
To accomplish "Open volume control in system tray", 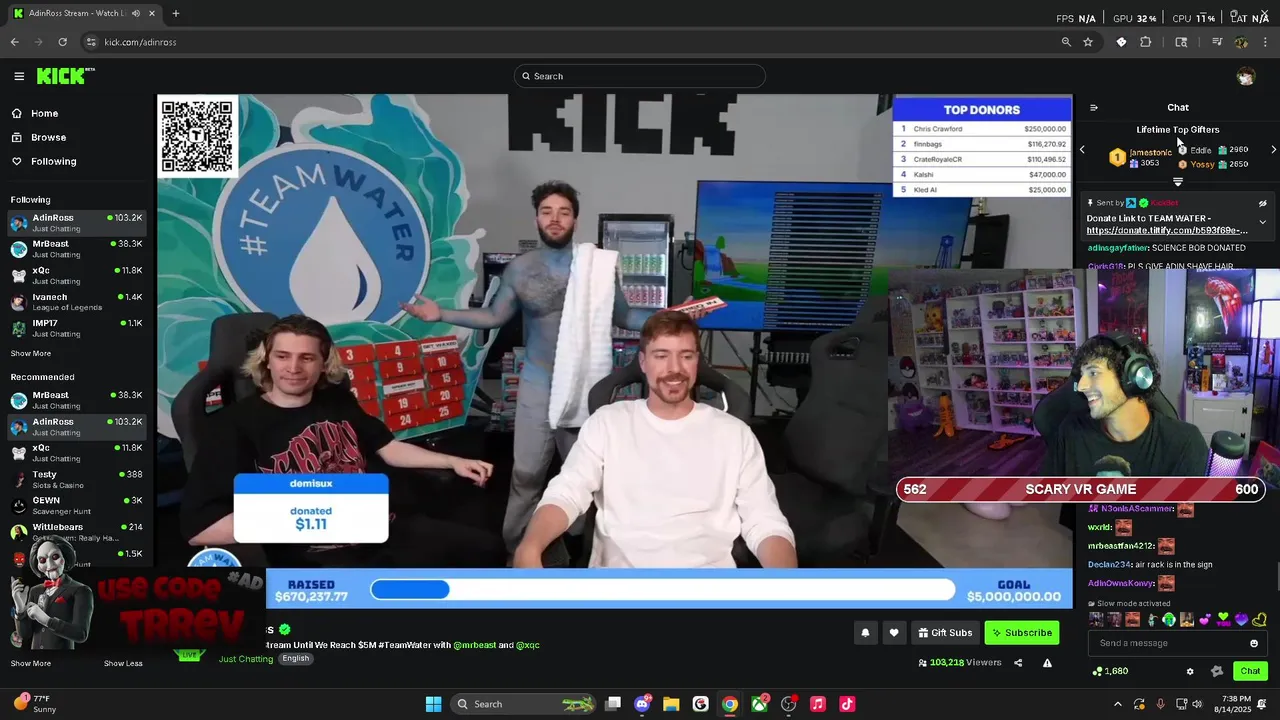I will click(x=1198, y=704).
